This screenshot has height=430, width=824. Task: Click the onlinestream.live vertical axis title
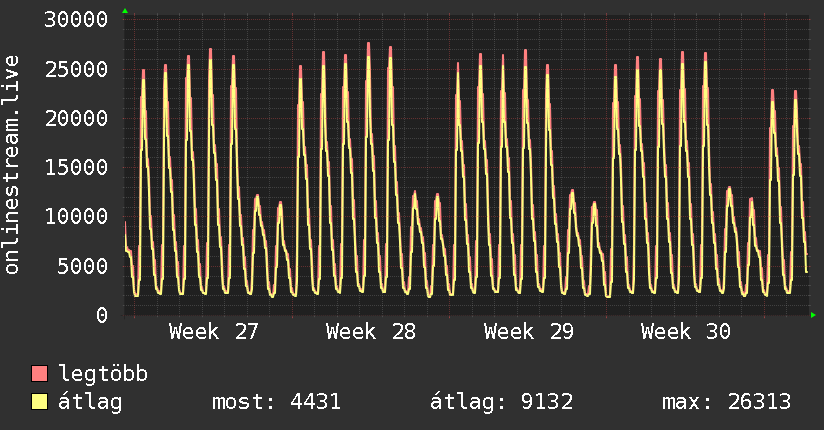11,165
